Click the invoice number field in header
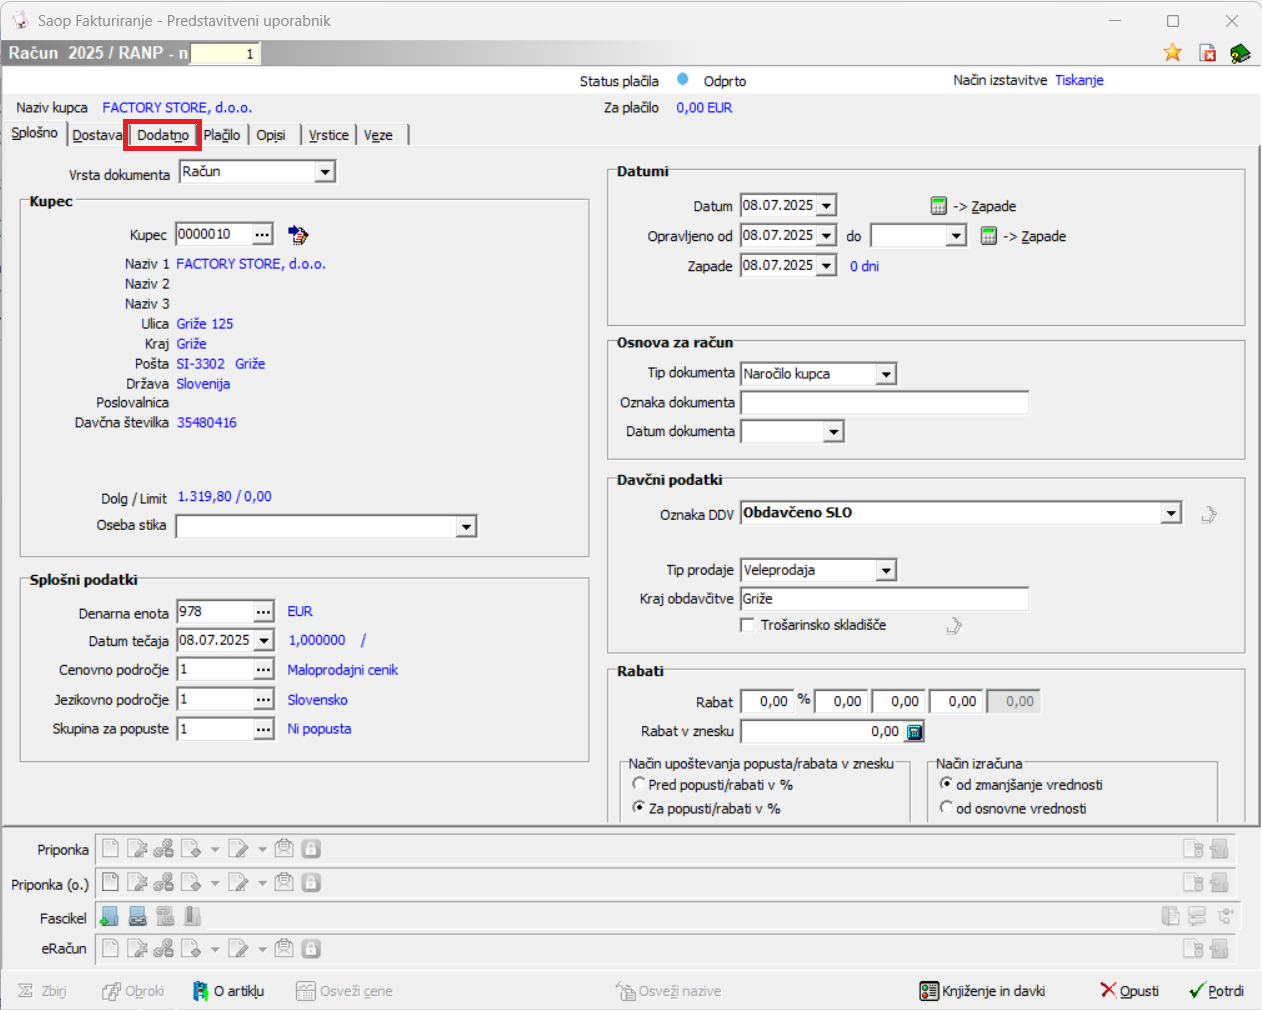The image size is (1262, 1010). [225, 53]
